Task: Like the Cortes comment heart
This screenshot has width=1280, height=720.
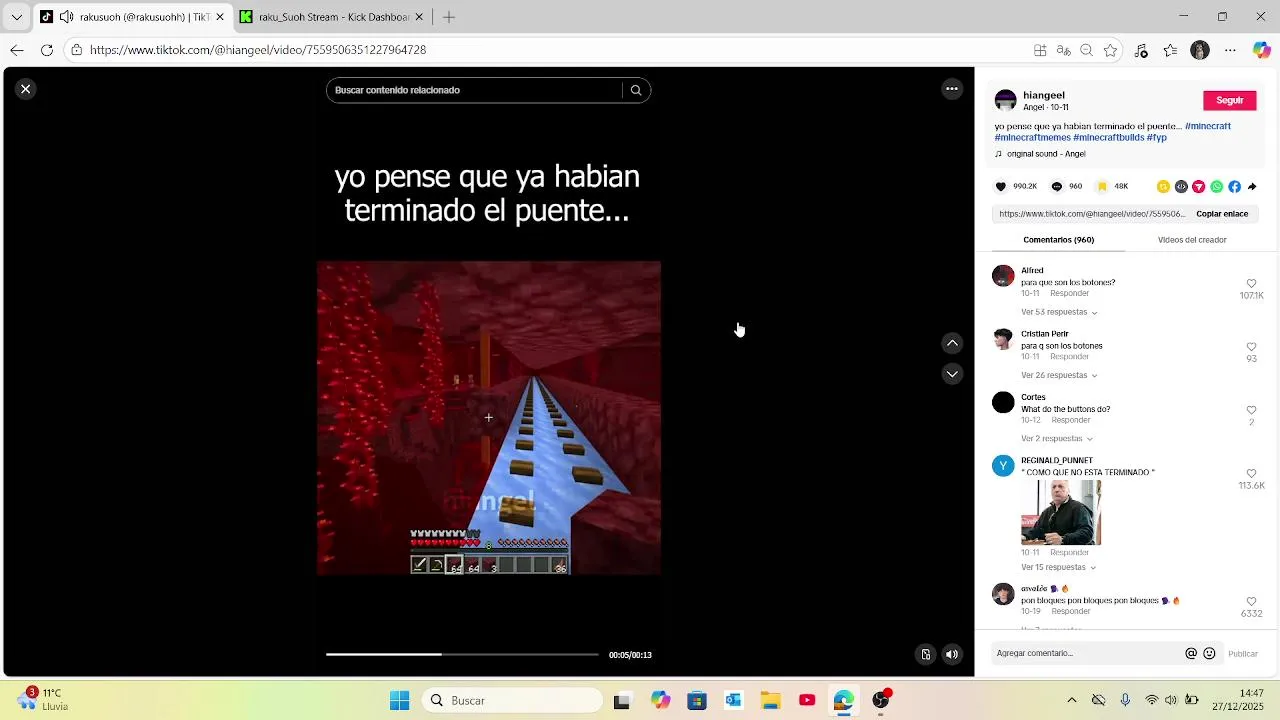Action: (x=1251, y=411)
